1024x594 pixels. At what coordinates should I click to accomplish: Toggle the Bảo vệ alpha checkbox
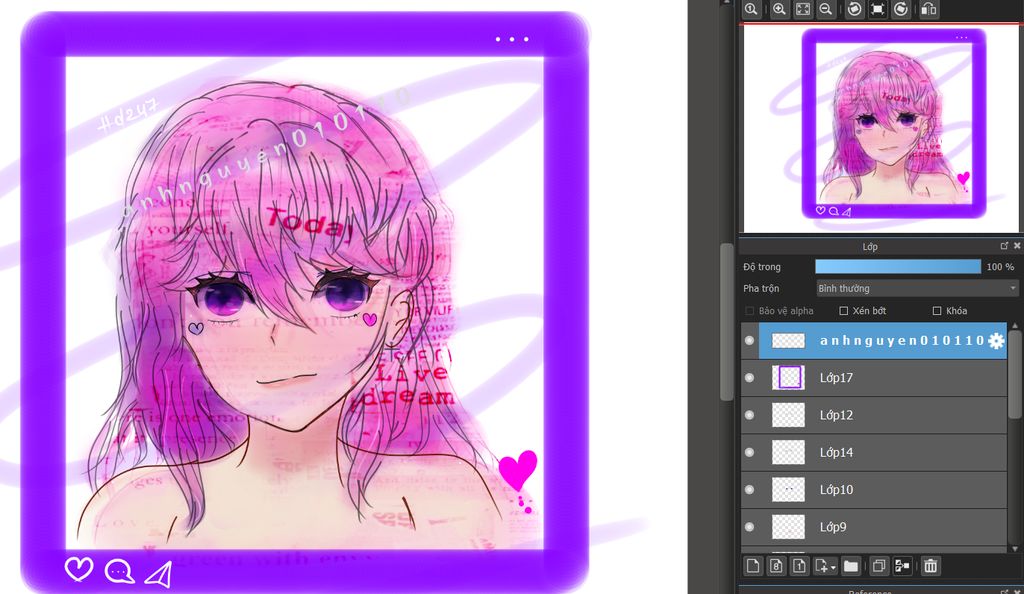pos(750,311)
